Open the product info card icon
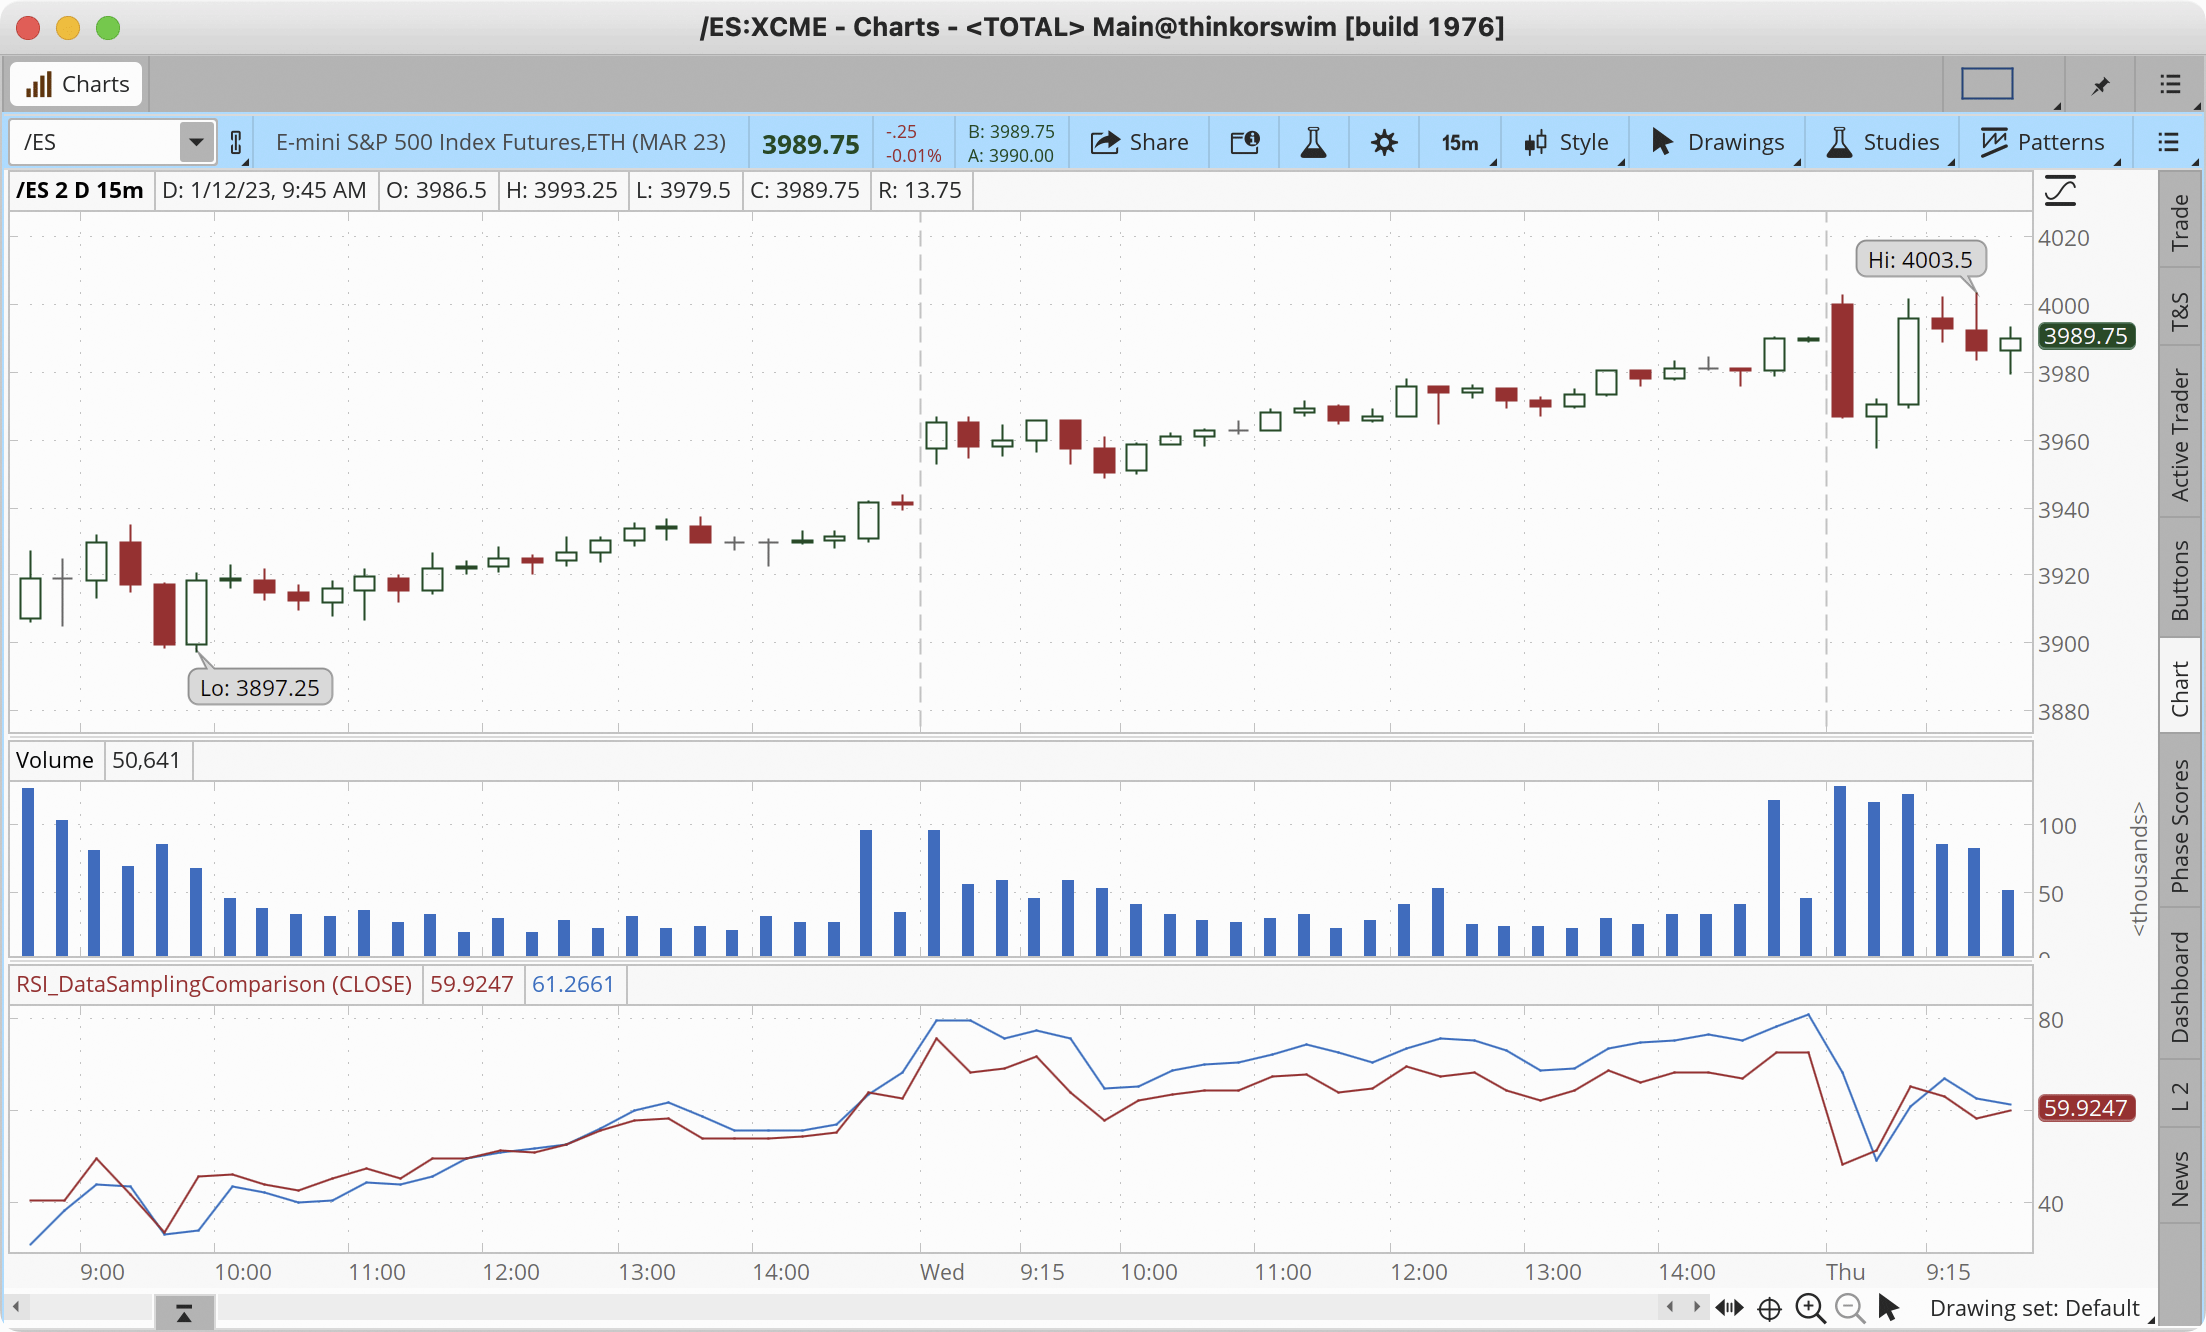This screenshot has width=2206, height=1332. click(1245, 142)
